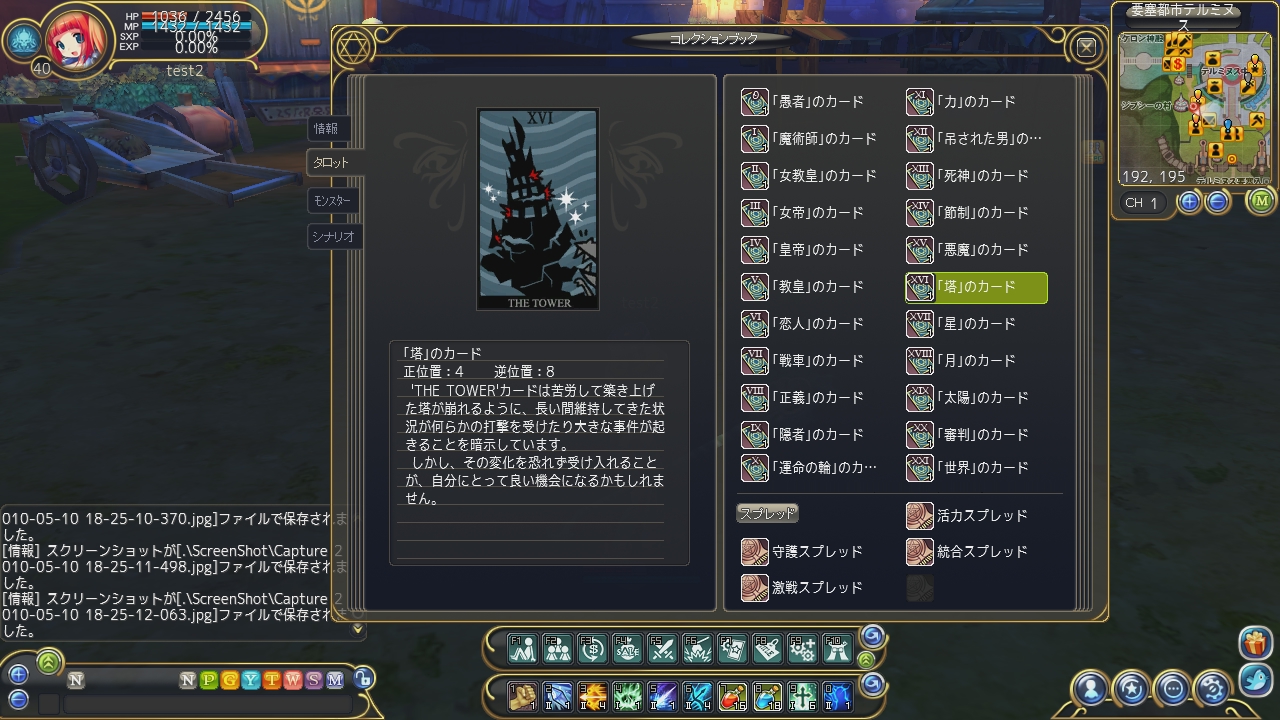Zoom in the minimap with plus button
The width and height of the screenshot is (1280, 720).
1189,202
